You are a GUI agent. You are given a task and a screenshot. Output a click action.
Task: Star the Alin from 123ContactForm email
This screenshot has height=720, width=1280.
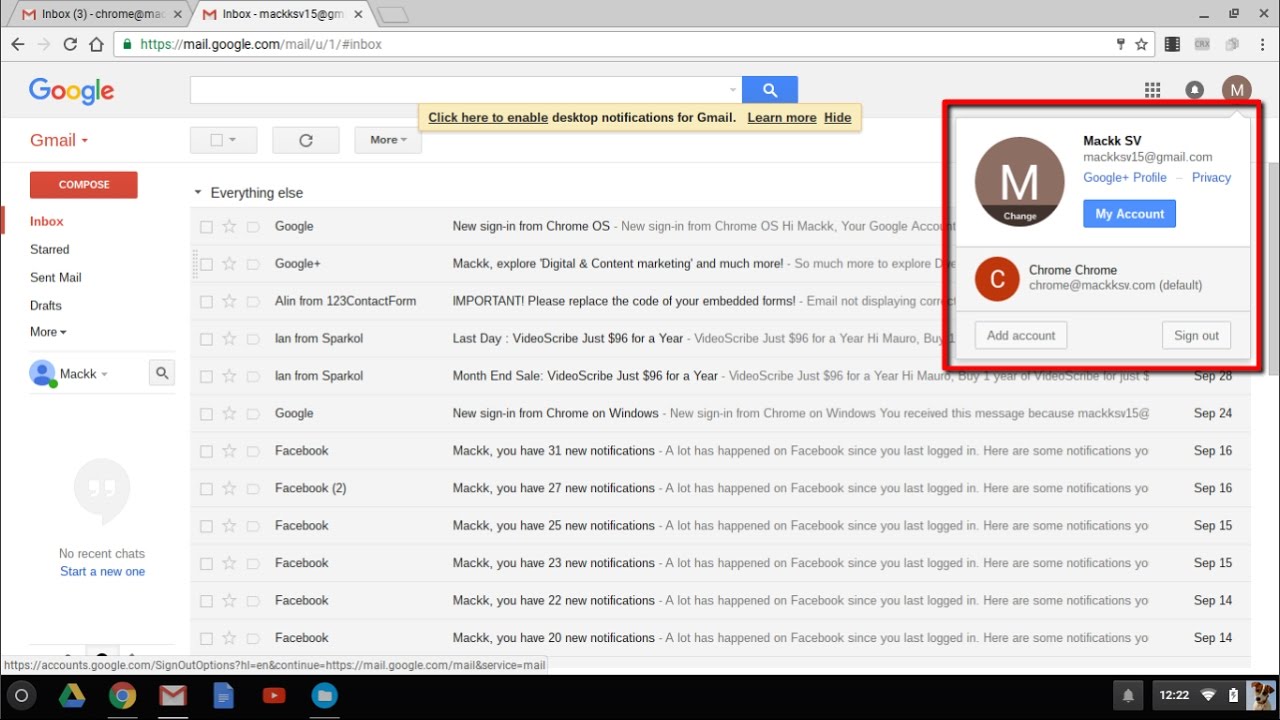(x=229, y=301)
